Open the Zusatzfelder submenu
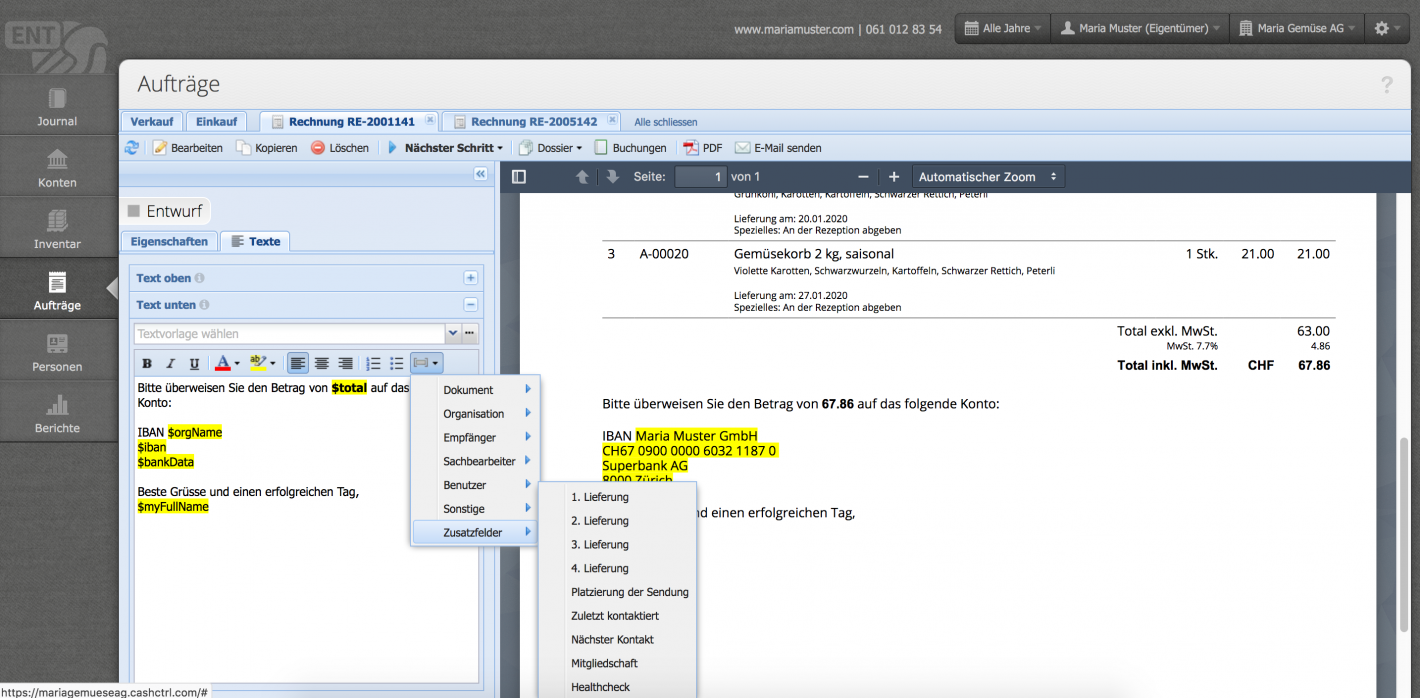 (x=474, y=532)
